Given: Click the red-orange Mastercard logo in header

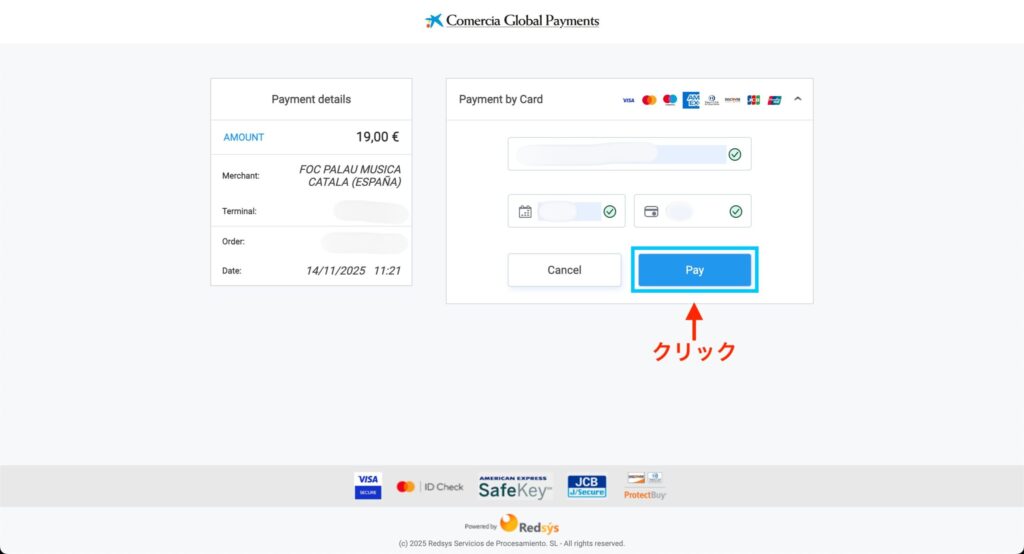Looking at the screenshot, I should click(649, 100).
